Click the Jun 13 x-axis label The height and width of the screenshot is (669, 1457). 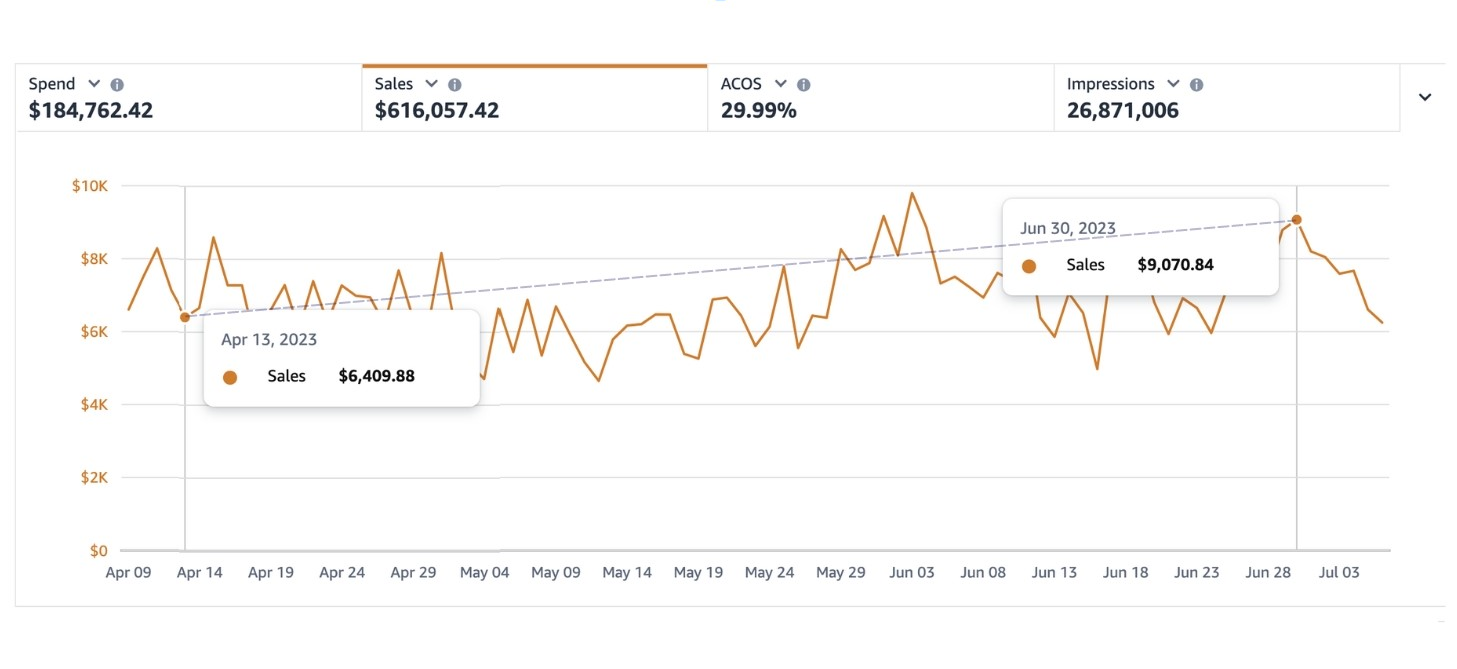[1054, 573]
